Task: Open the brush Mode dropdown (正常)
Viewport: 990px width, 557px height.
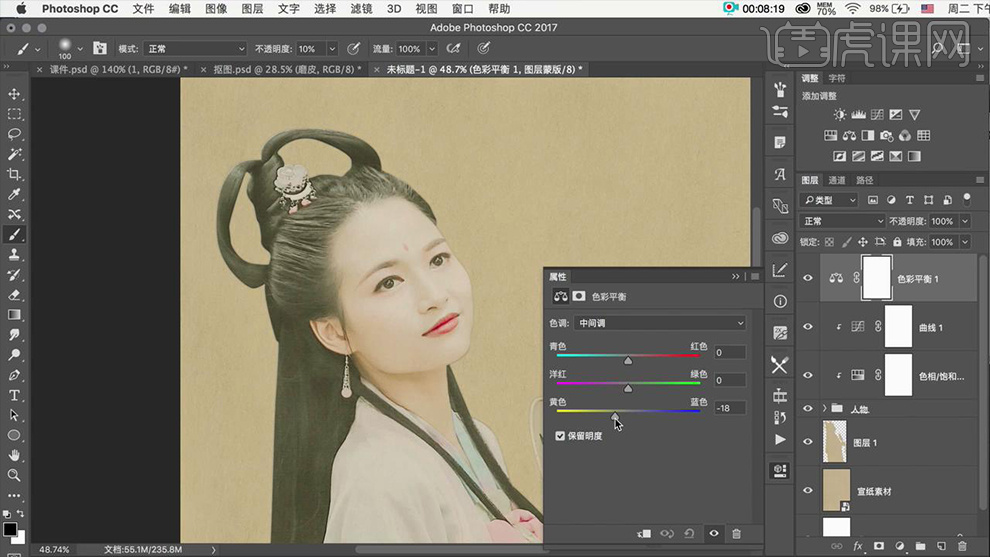Action: (195, 49)
